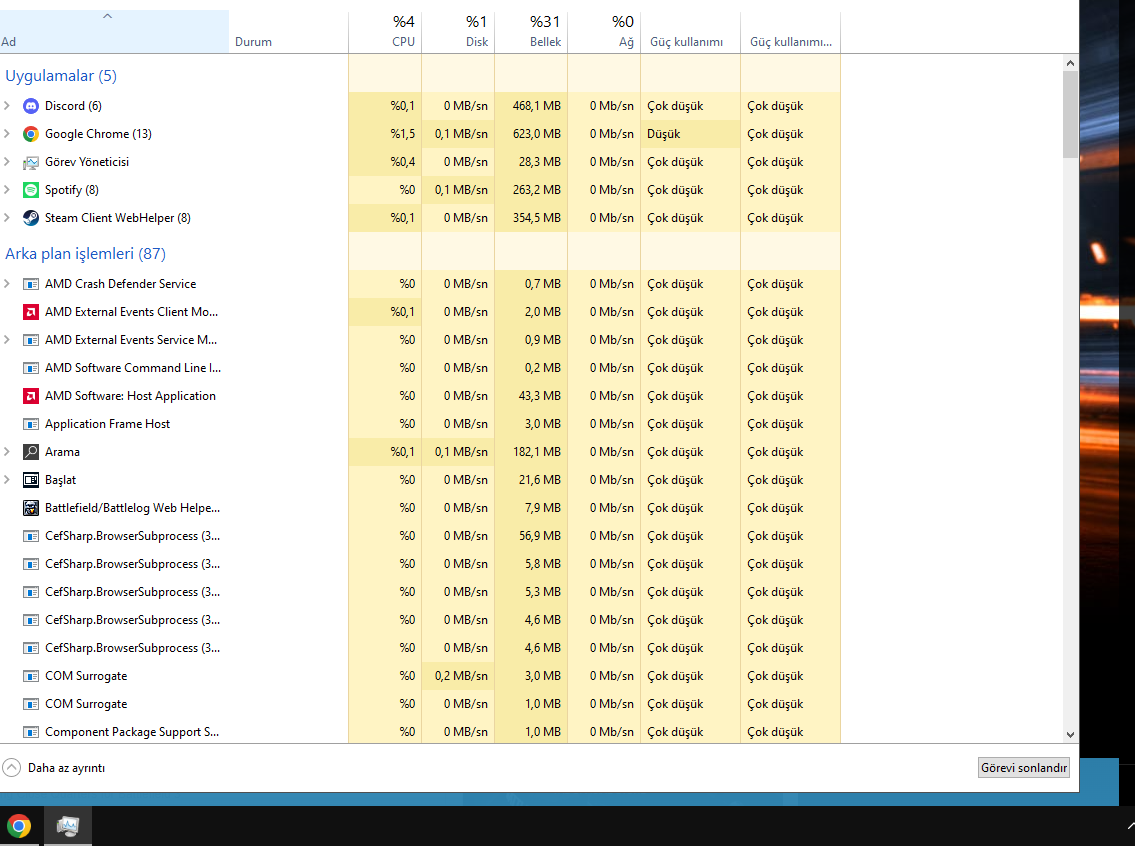The height and width of the screenshot is (846, 1135).
Task: Click the 43,3 MB AMD Software memory cell
Action: 531,396
